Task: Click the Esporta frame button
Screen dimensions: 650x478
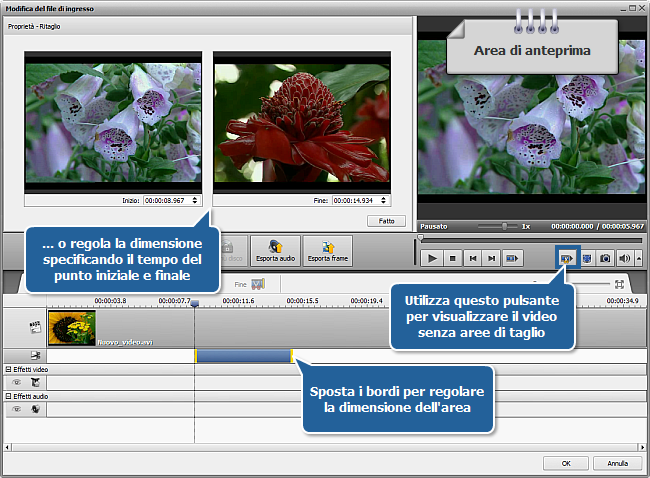Action: tap(327, 250)
